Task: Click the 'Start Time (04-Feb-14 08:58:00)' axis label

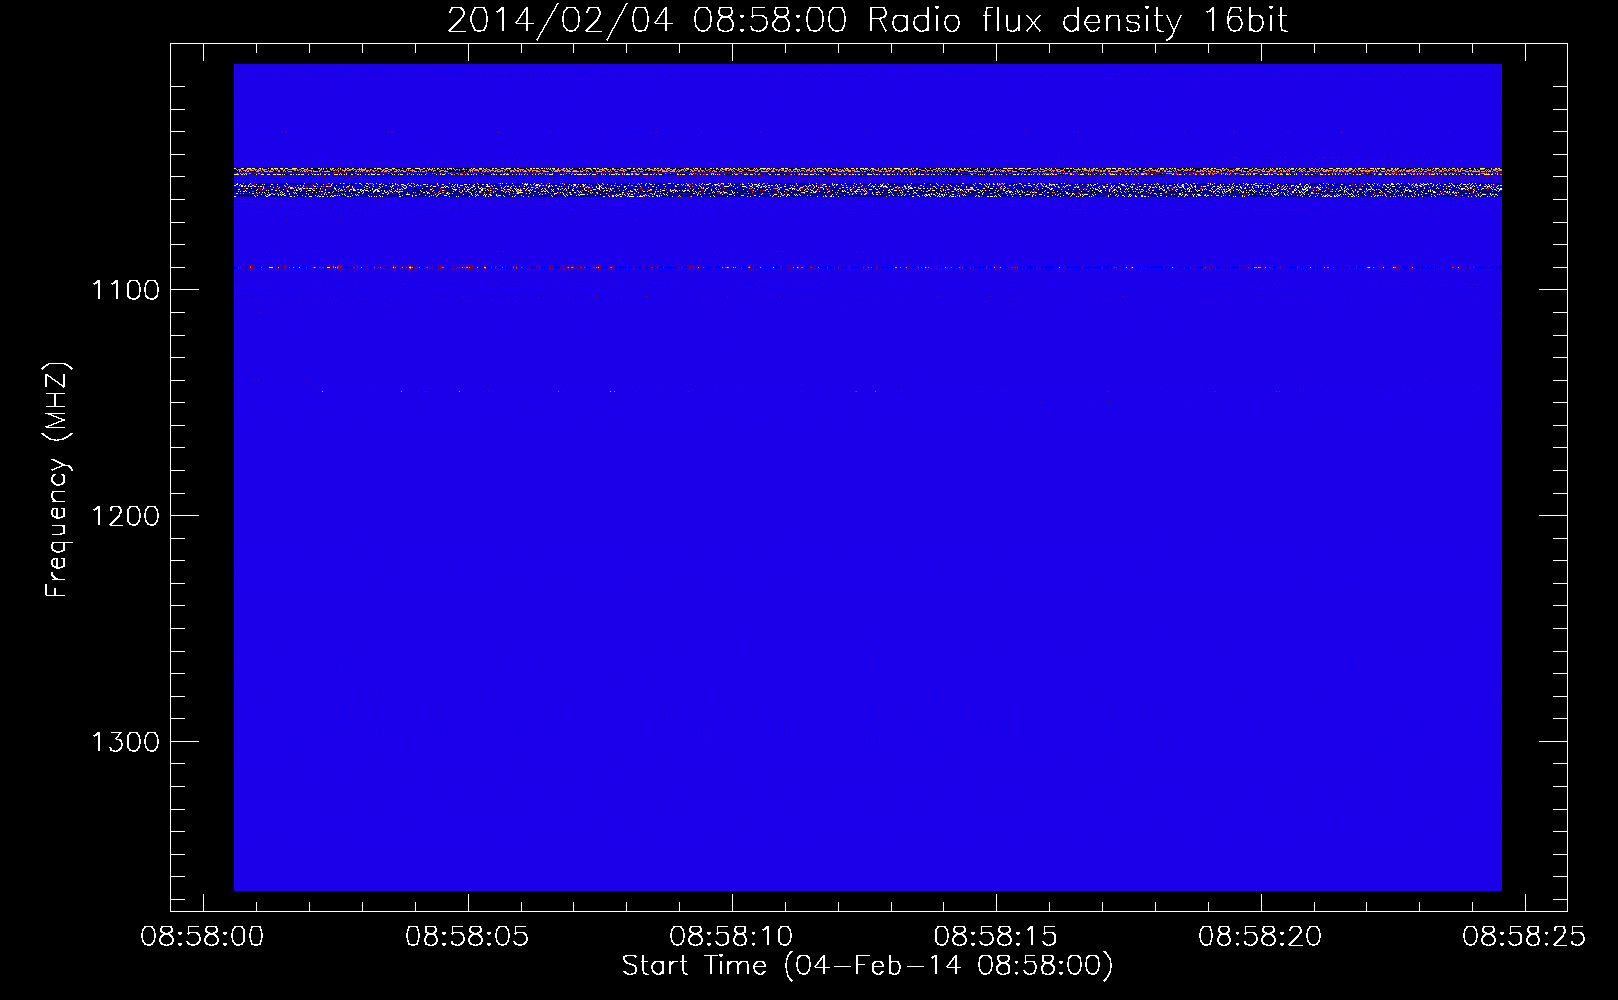Action: 867,966
